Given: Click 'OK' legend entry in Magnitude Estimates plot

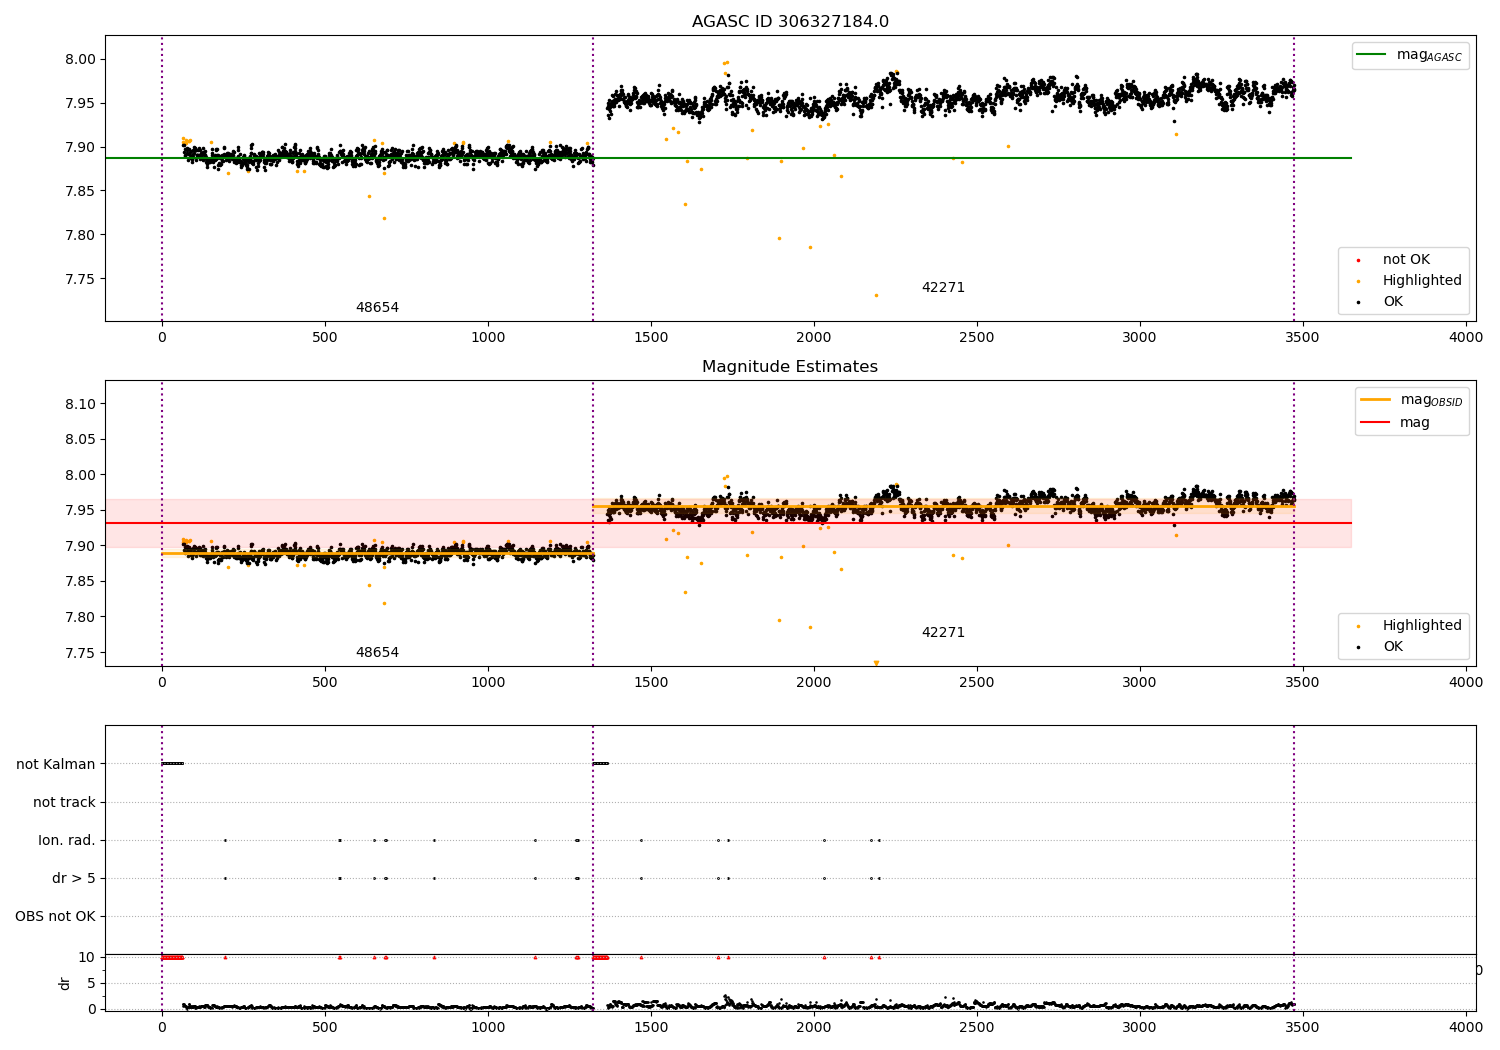Looking at the screenshot, I should pos(1393,647).
